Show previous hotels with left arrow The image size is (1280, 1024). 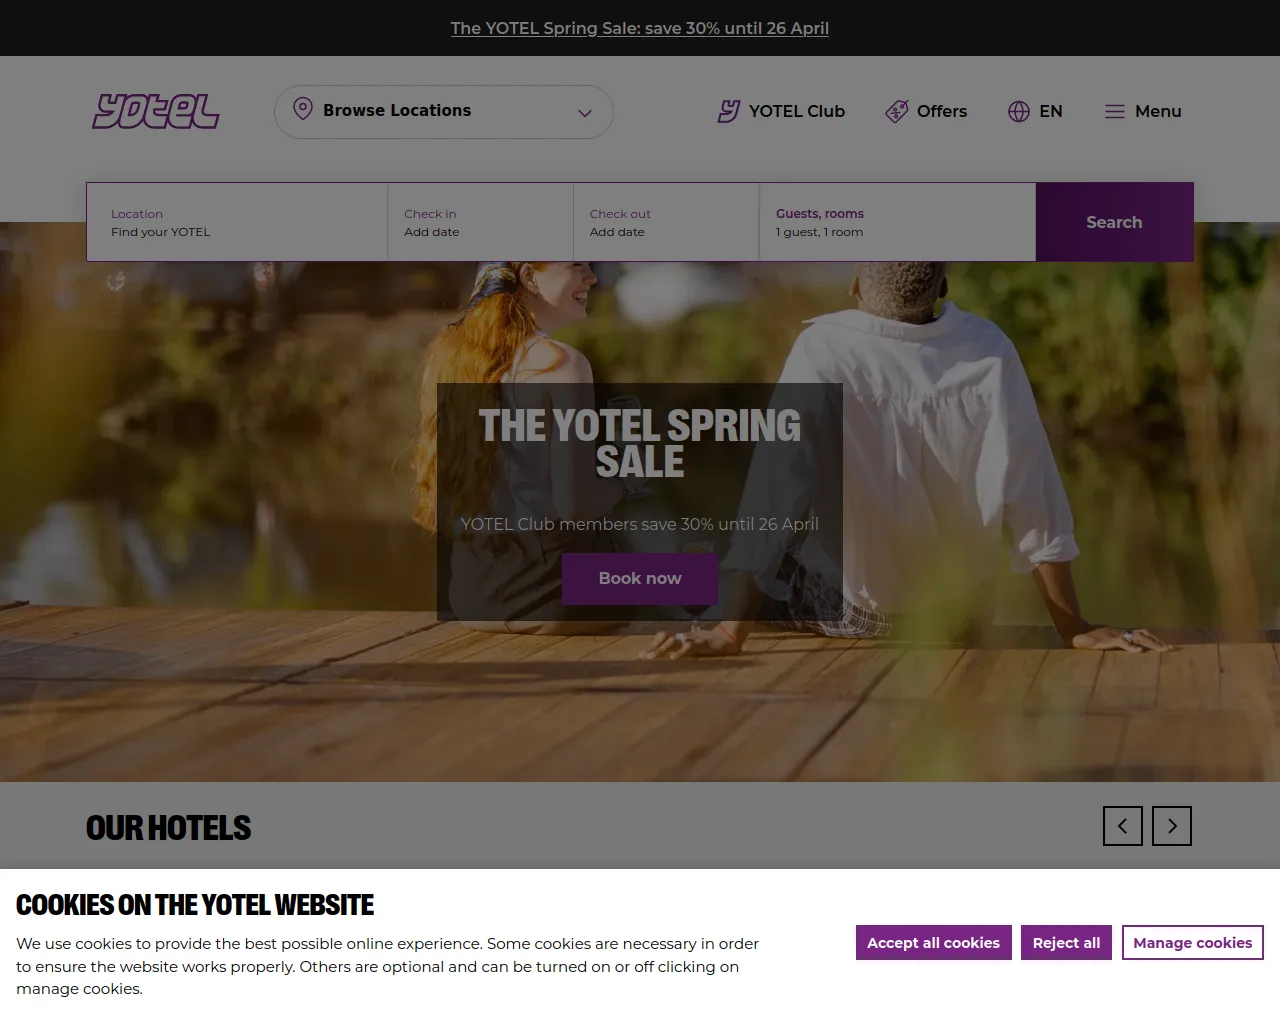click(1123, 826)
